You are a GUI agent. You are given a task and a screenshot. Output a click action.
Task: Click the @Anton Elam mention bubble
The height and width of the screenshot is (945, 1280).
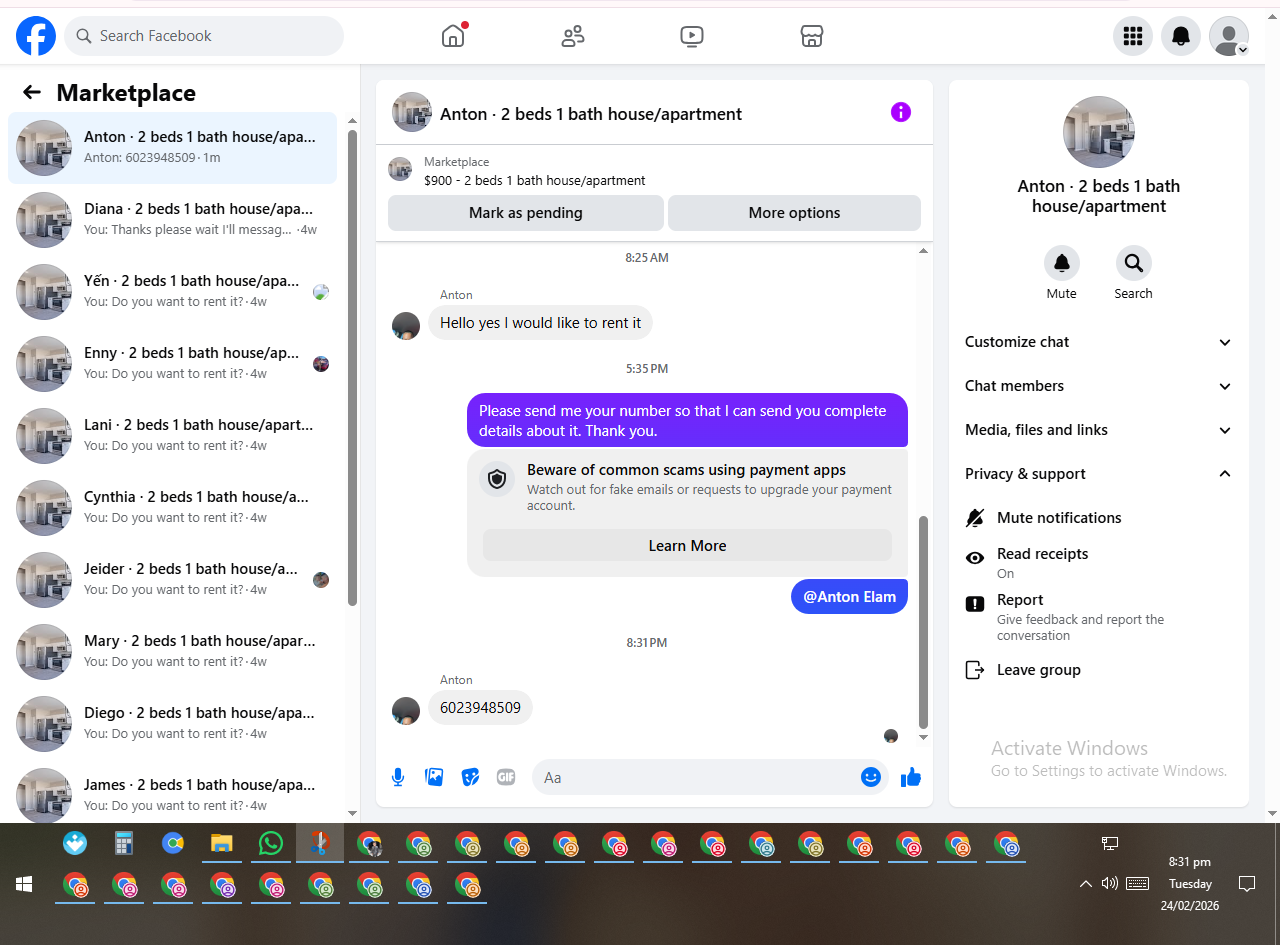850,597
